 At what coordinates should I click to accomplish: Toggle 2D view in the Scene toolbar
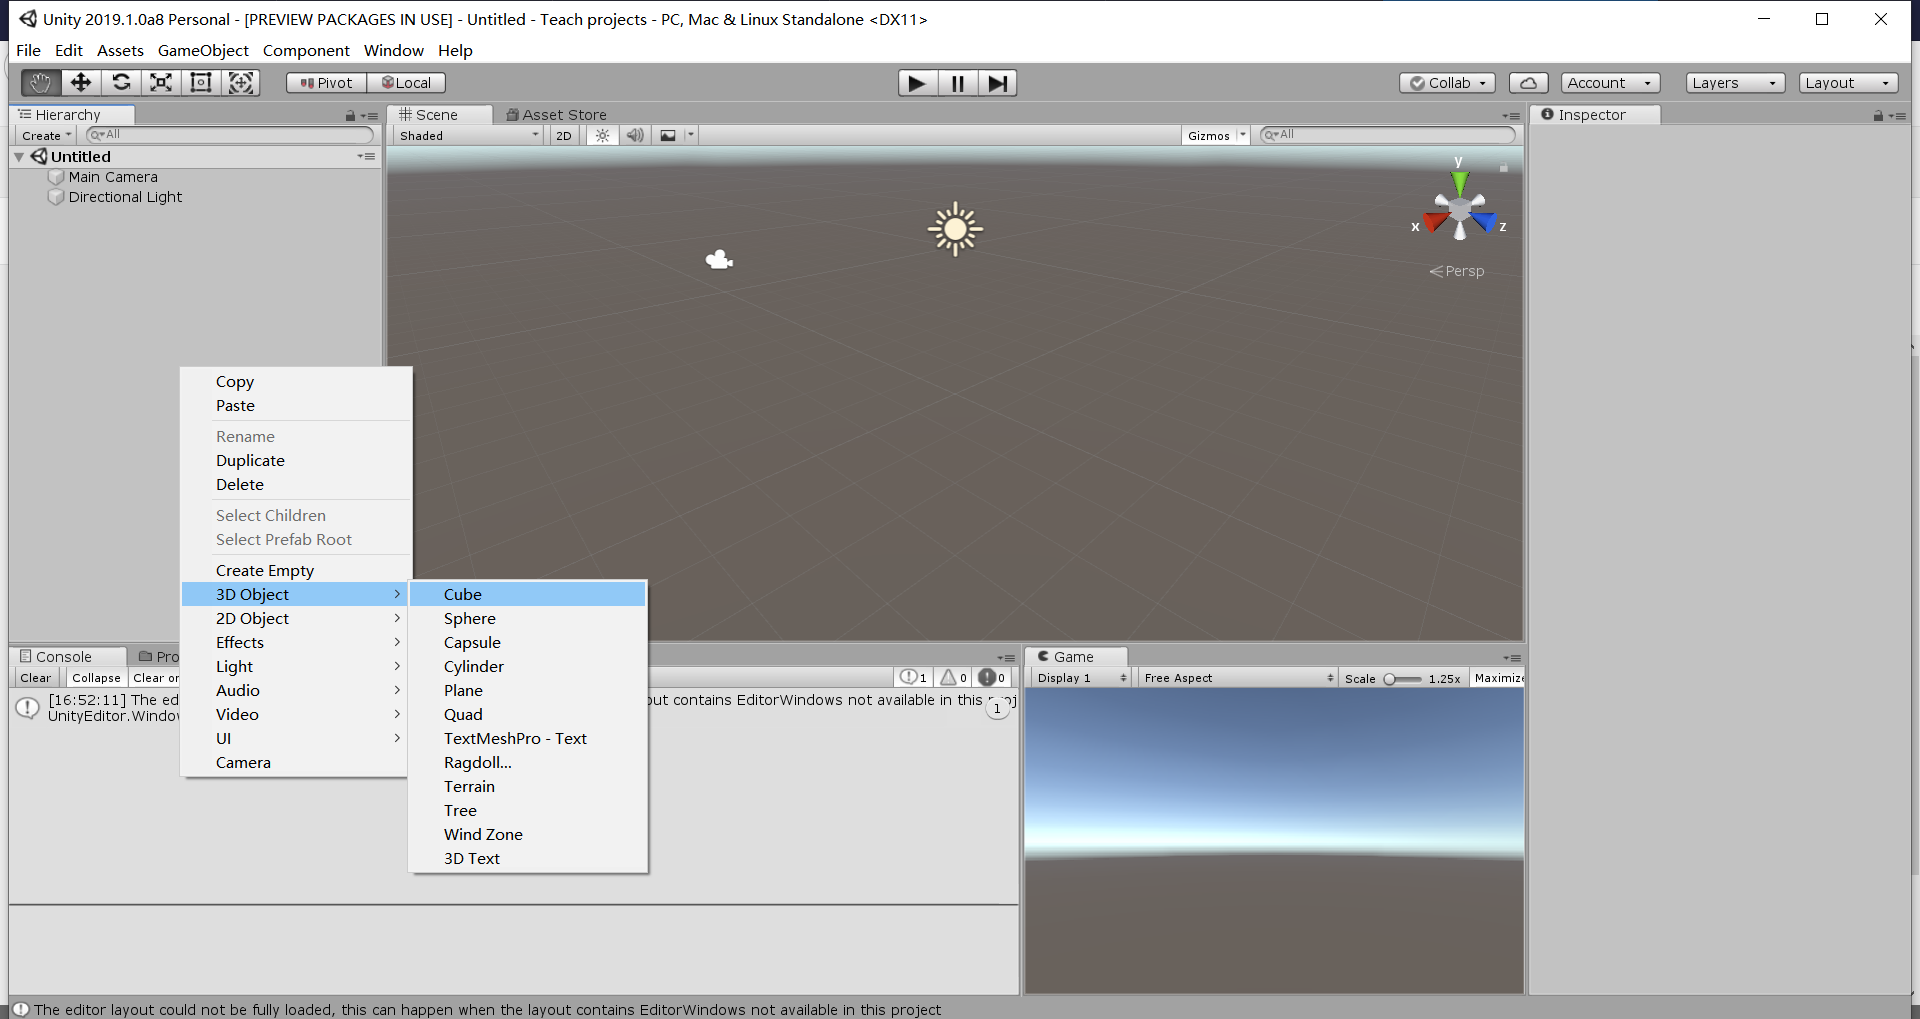(563, 135)
